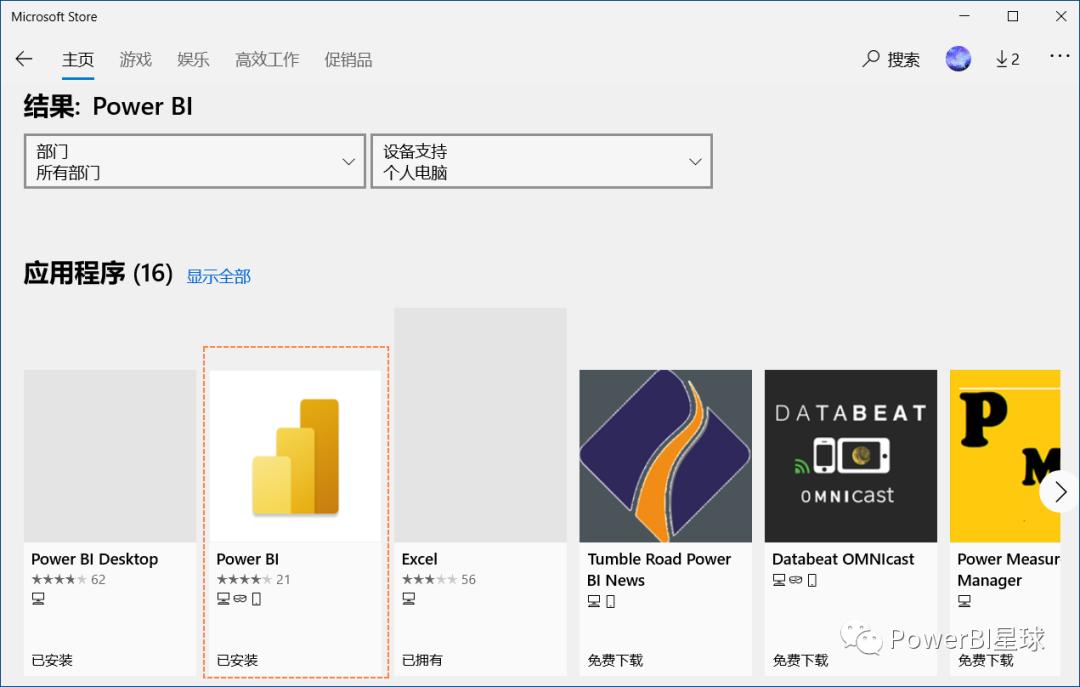
Task: Click the 显示全部 show all link
Action: click(218, 276)
